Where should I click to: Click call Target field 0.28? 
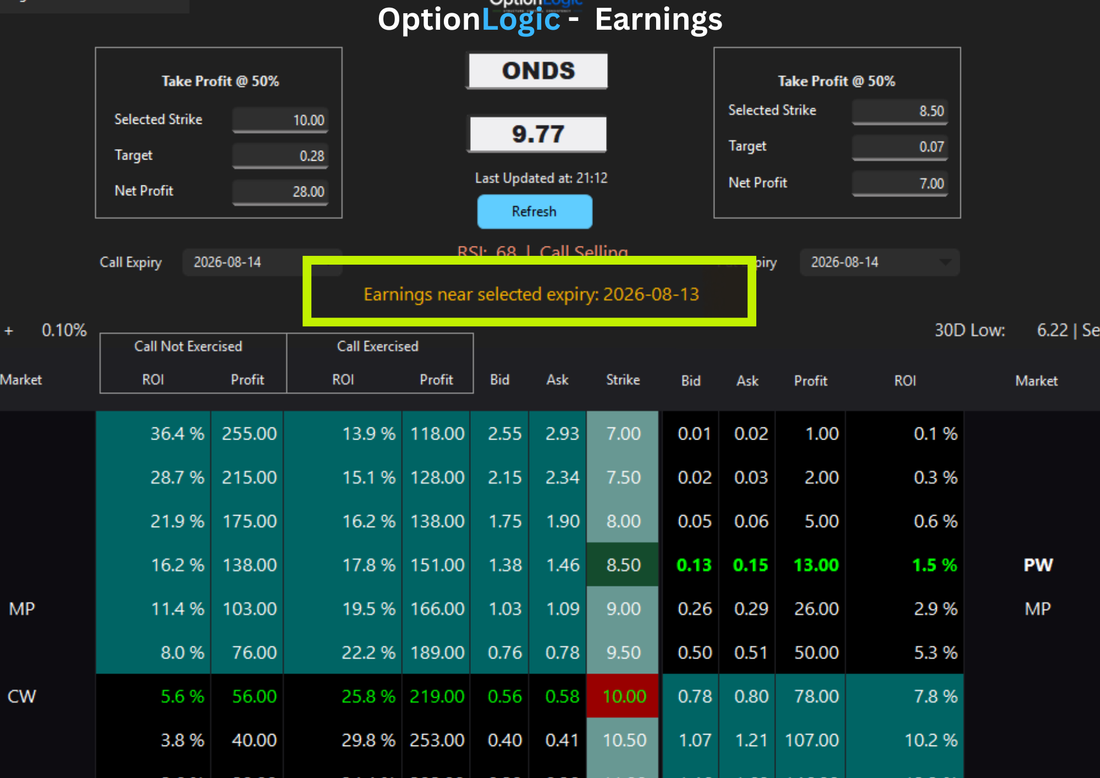(280, 156)
